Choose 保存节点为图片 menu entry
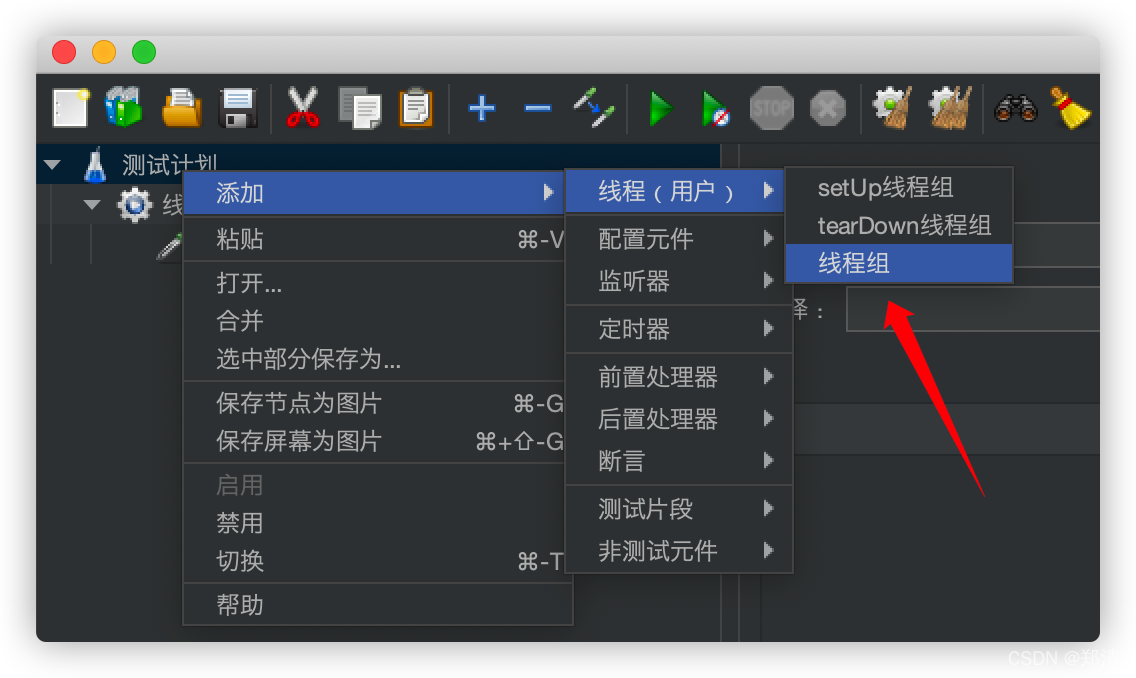This screenshot has width=1136, height=678. [374, 403]
